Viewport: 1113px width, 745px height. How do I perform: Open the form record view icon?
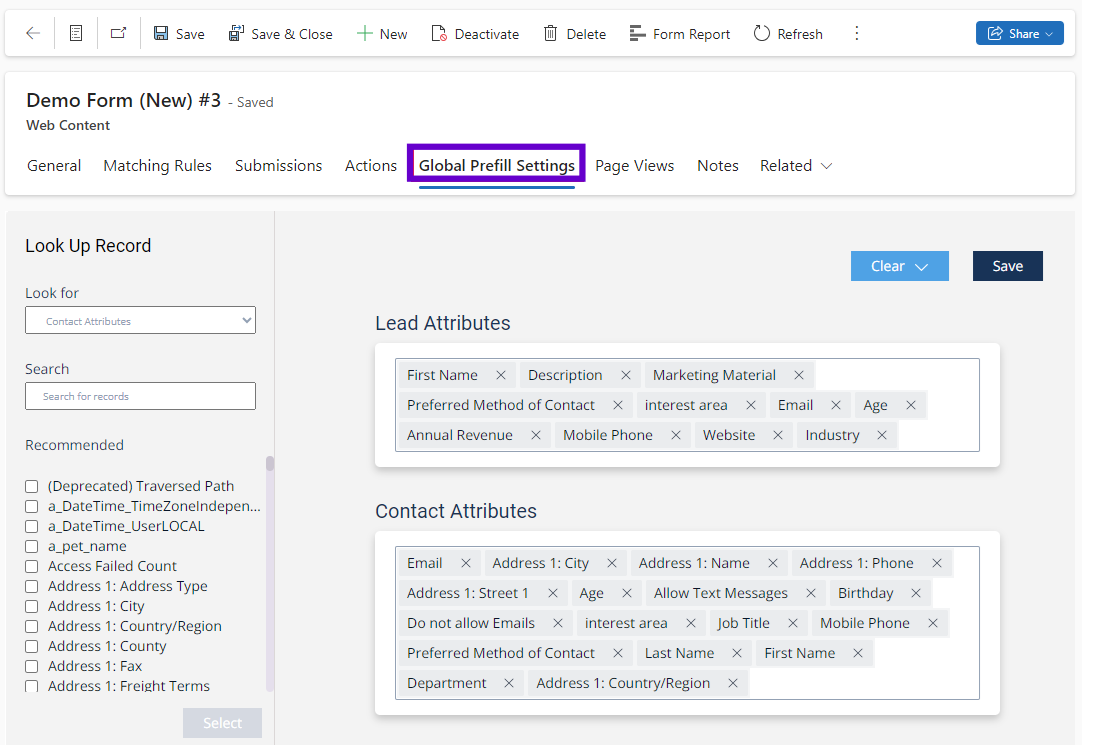76,33
